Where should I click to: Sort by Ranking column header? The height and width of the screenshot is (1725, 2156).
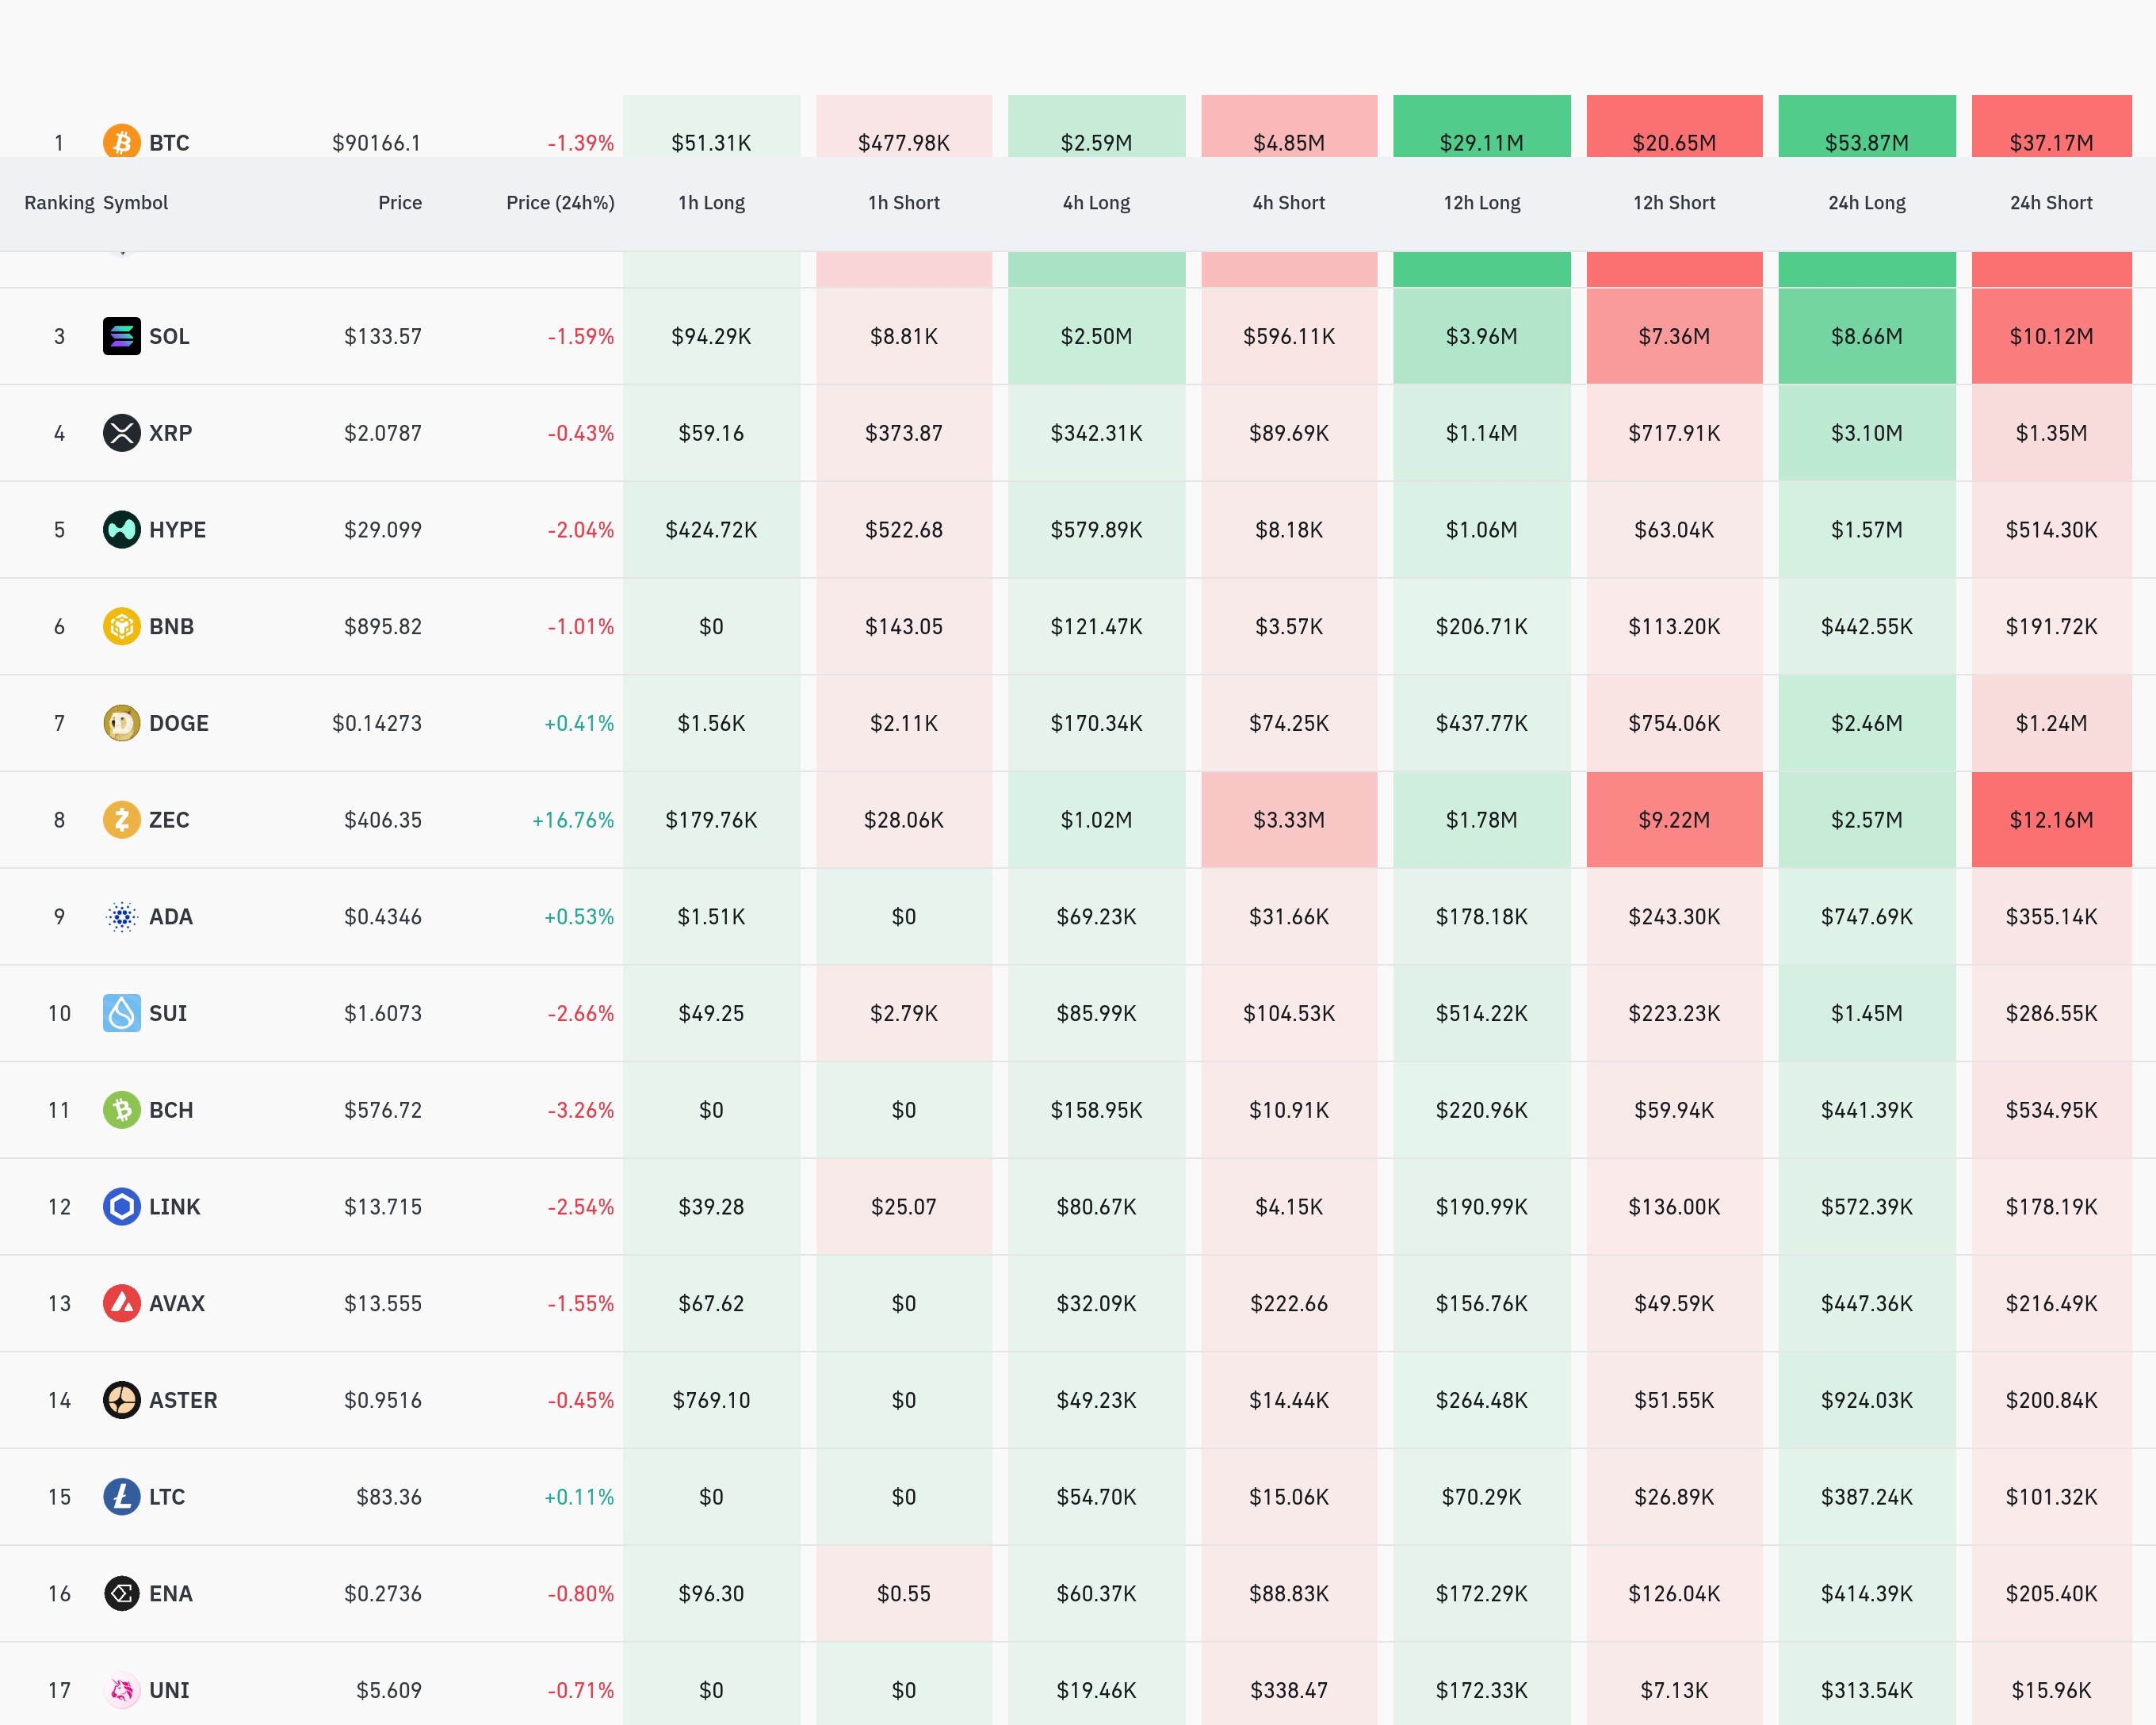pyautogui.click(x=59, y=203)
